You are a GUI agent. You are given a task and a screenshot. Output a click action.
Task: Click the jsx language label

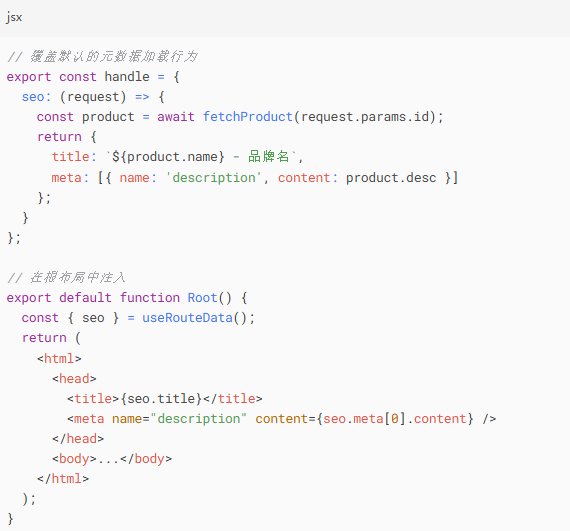coord(14,17)
